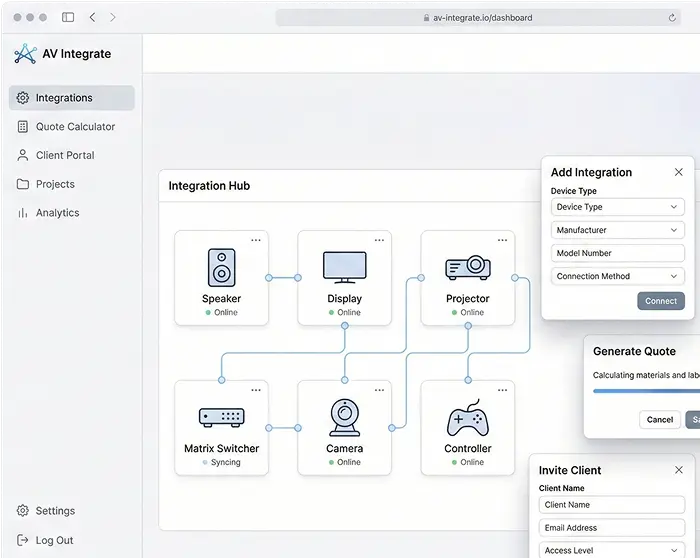The image size is (700, 558).
Task: Click the Email Address input field
Action: [612, 528]
